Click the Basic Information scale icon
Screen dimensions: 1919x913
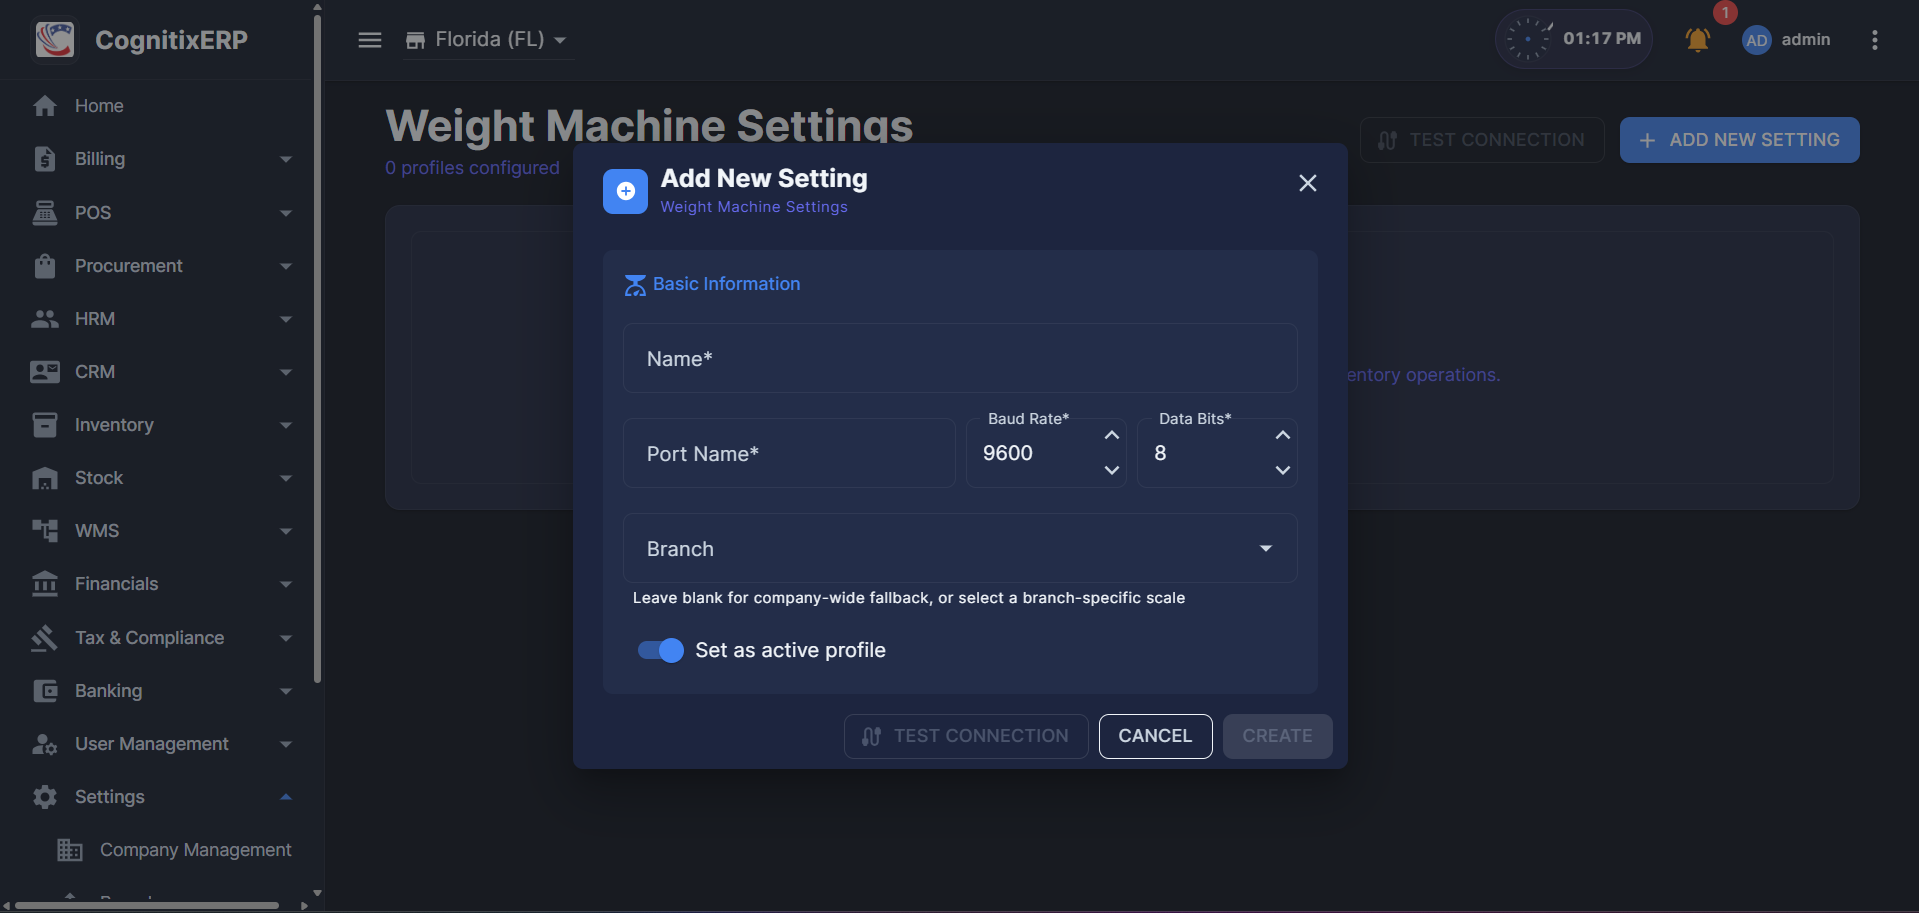pyautogui.click(x=635, y=285)
